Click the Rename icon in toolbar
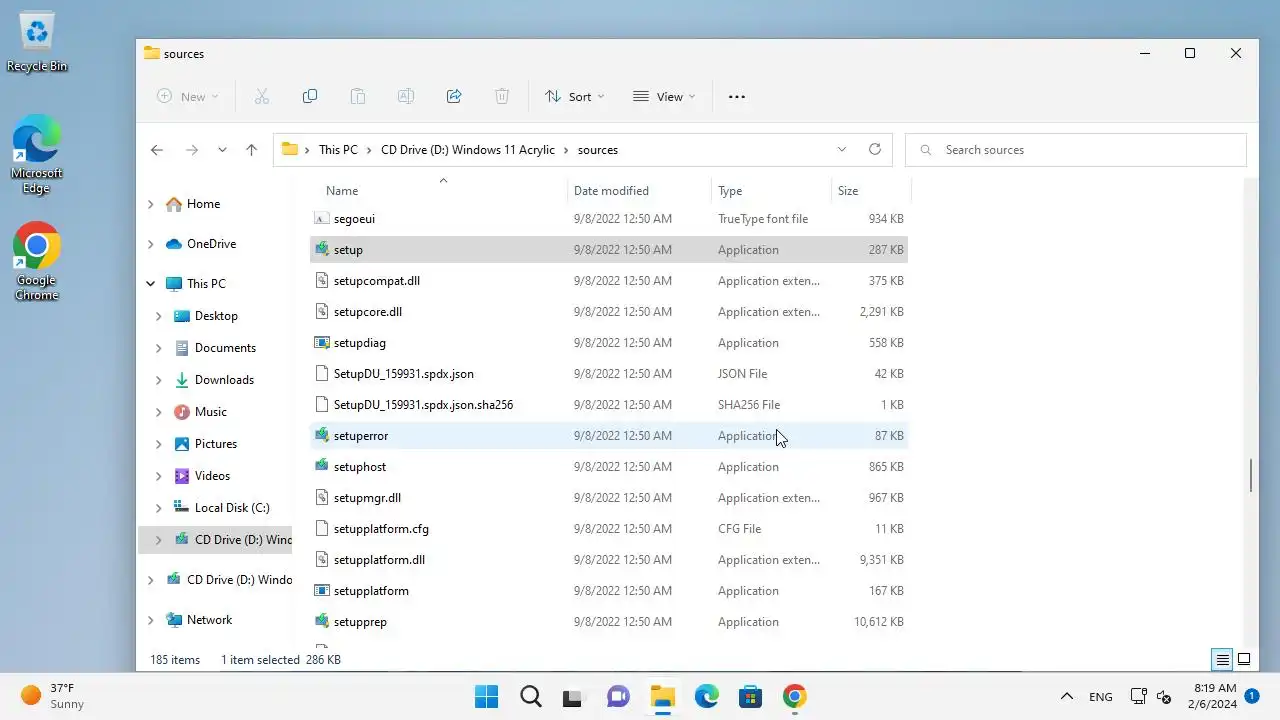 click(x=406, y=97)
